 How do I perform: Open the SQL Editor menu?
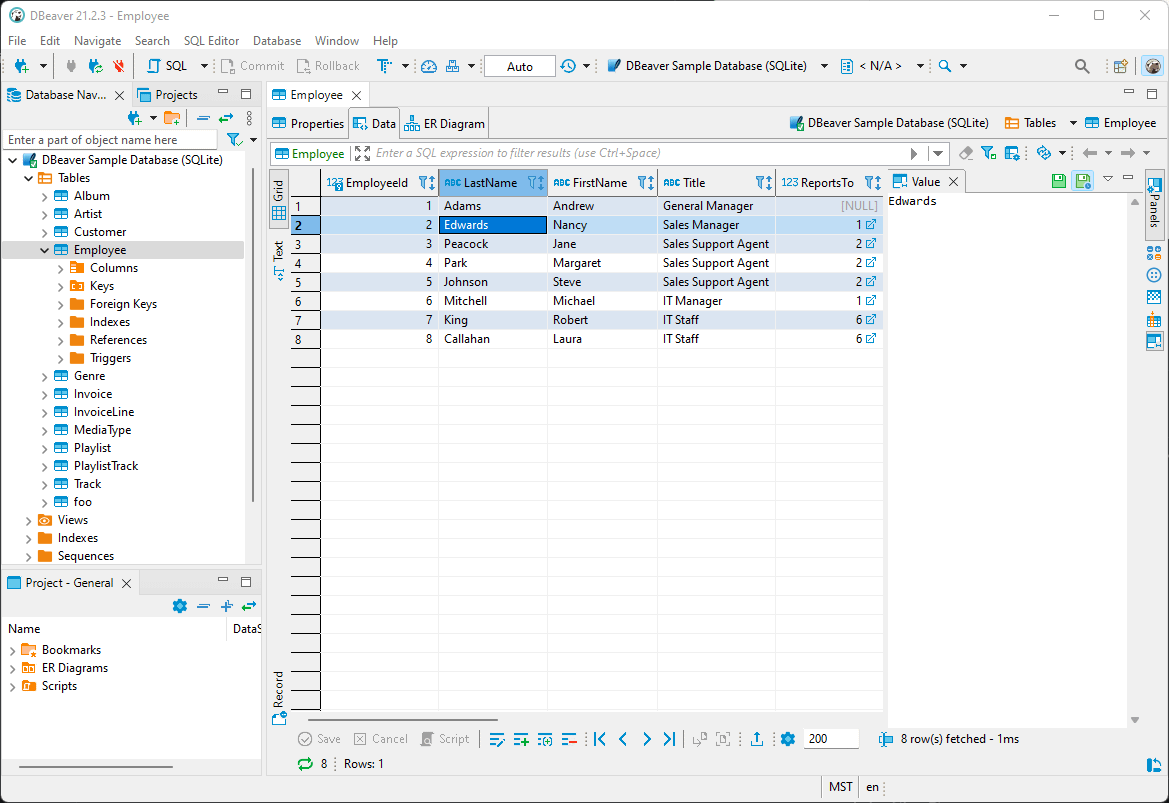[211, 41]
